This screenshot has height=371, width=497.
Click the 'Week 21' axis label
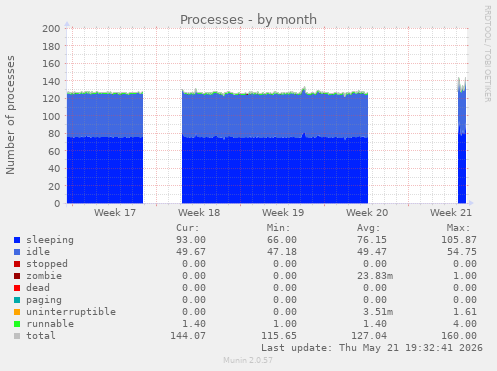[x=451, y=213]
